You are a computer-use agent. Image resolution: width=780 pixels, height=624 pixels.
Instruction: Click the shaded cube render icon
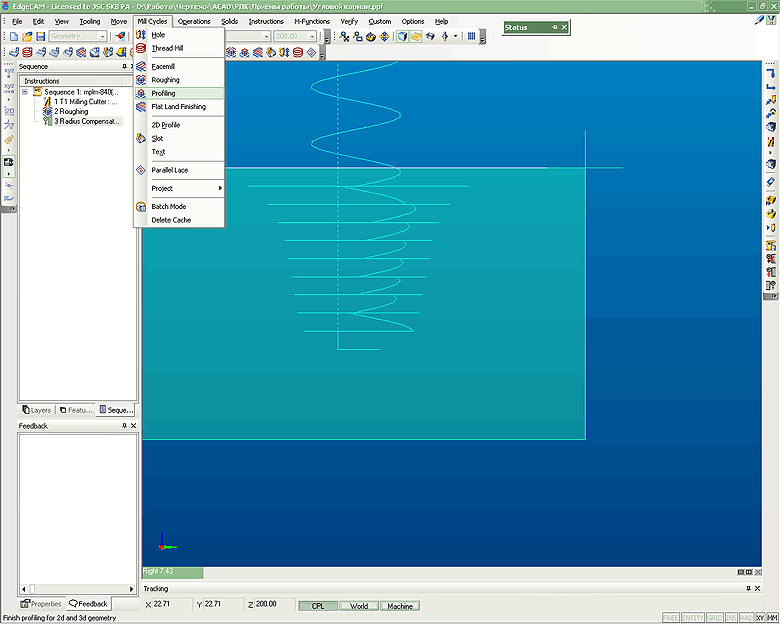(x=402, y=36)
